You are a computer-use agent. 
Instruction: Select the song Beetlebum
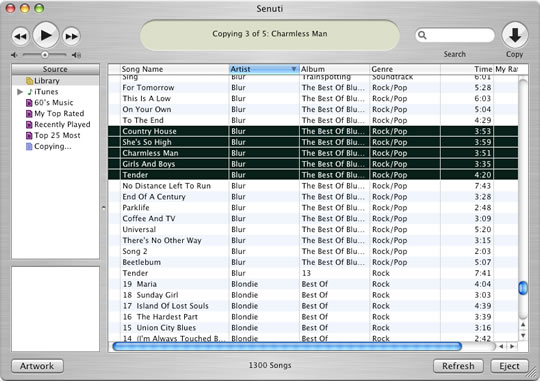tap(313, 262)
